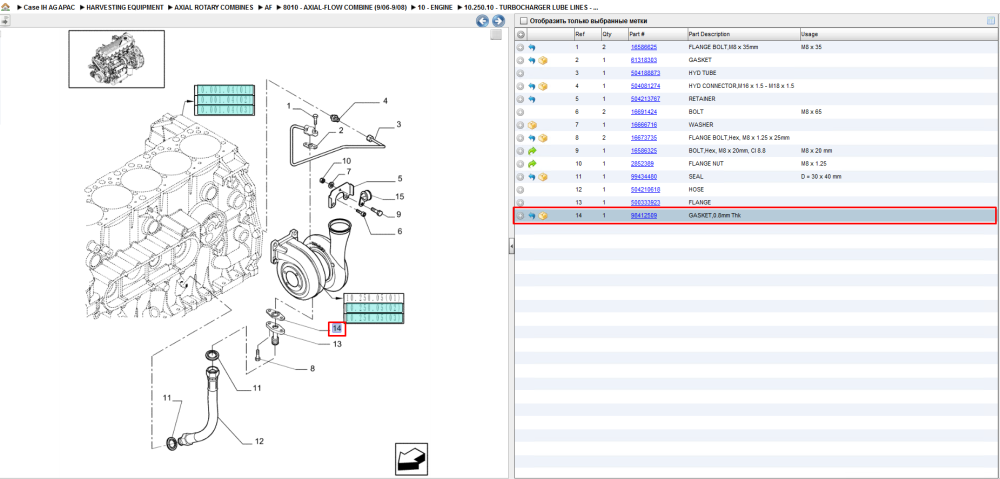The width and height of the screenshot is (1000, 479).
Task: Select callout number 8 in the diagram
Action: 312,369
